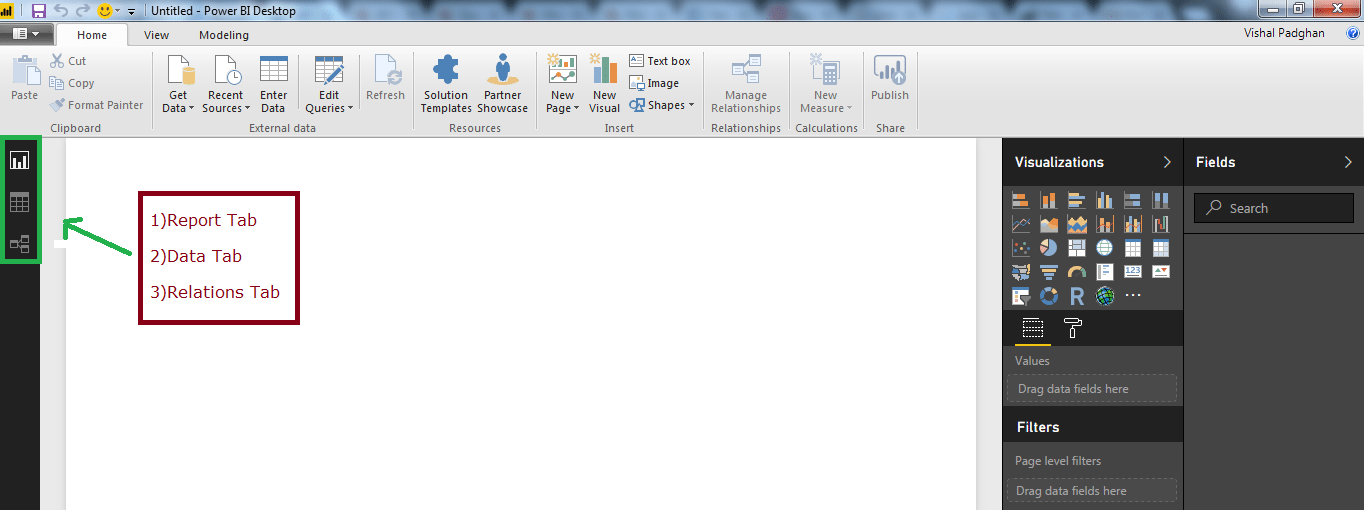1364x510 pixels.
Task: Pick the Pie chart visualization
Action: [1049, 247]
